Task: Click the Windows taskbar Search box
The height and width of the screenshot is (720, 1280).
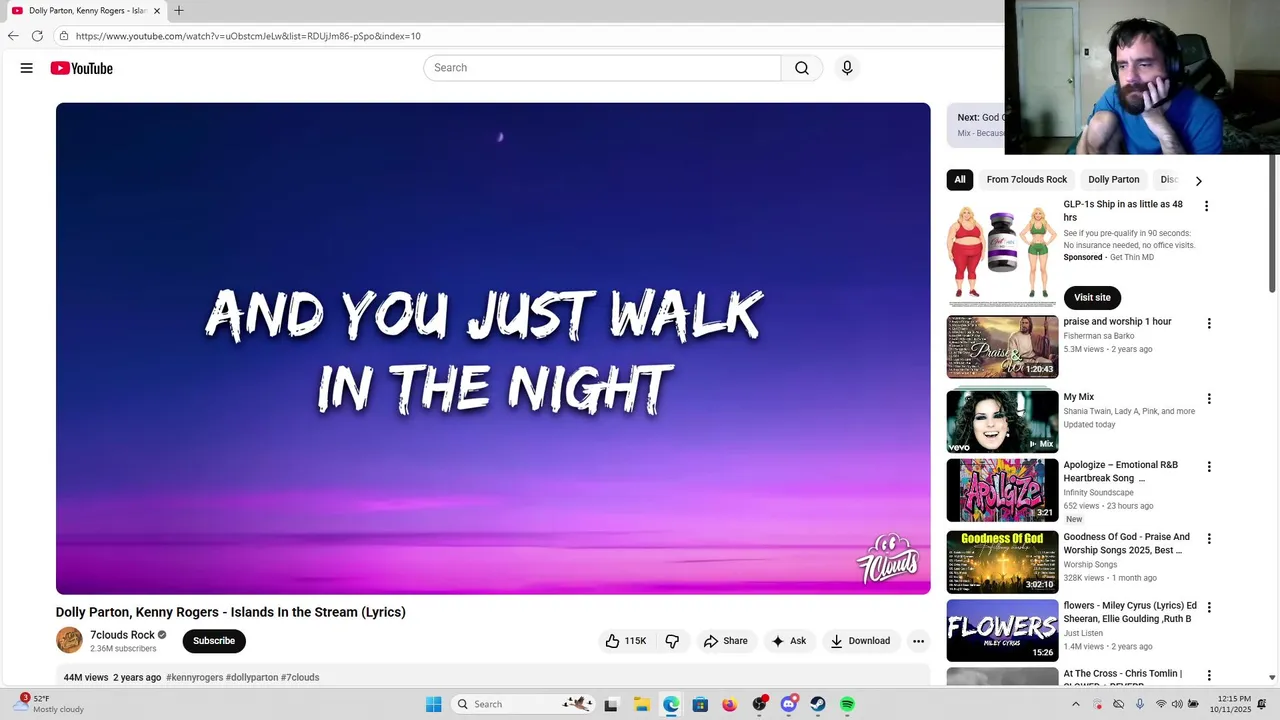Action: (x=523, y=704)
